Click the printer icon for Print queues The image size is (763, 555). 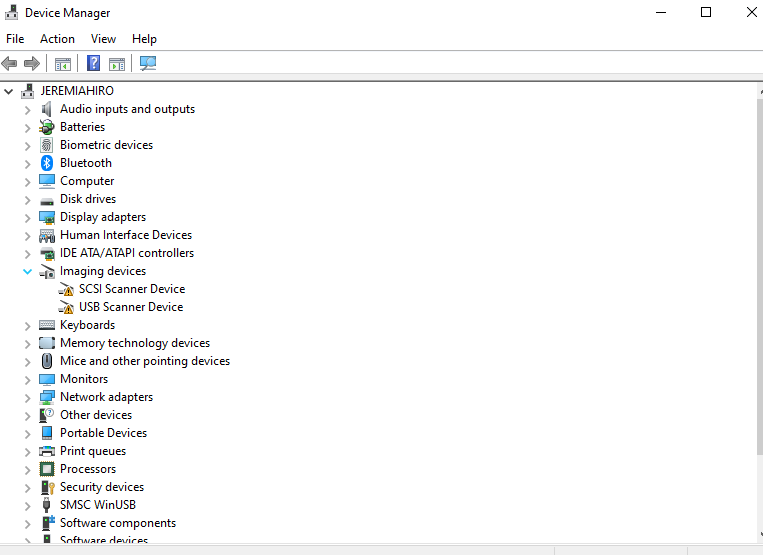coord(47,451)
